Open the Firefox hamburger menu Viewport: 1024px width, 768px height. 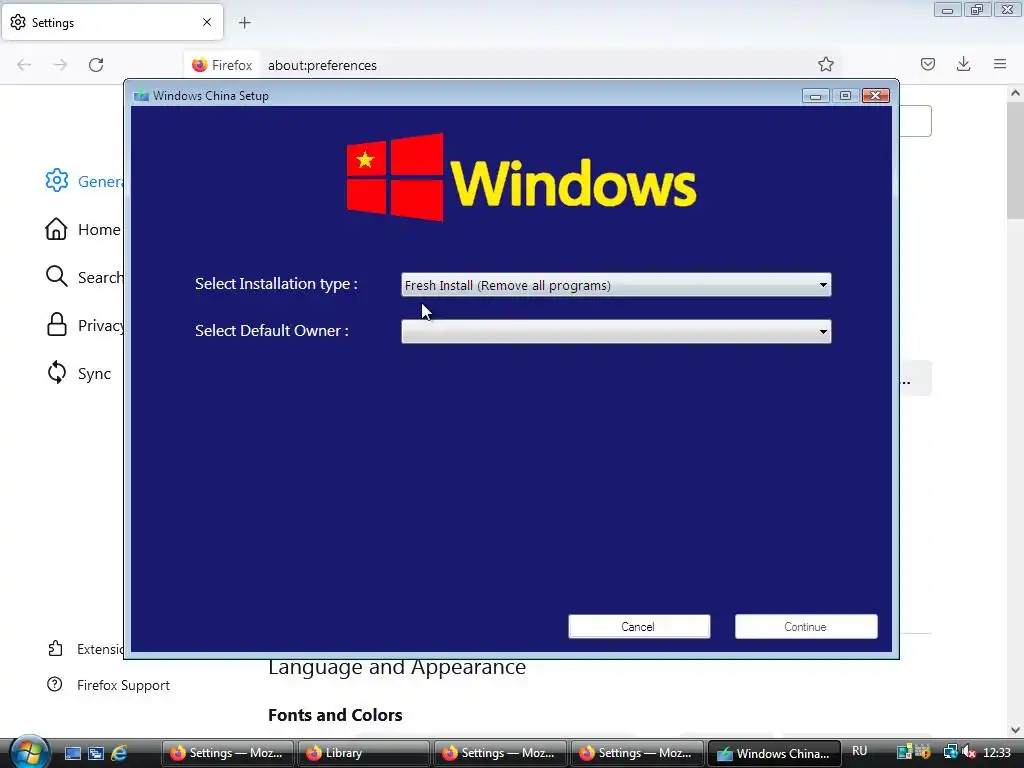[1000, 64]
